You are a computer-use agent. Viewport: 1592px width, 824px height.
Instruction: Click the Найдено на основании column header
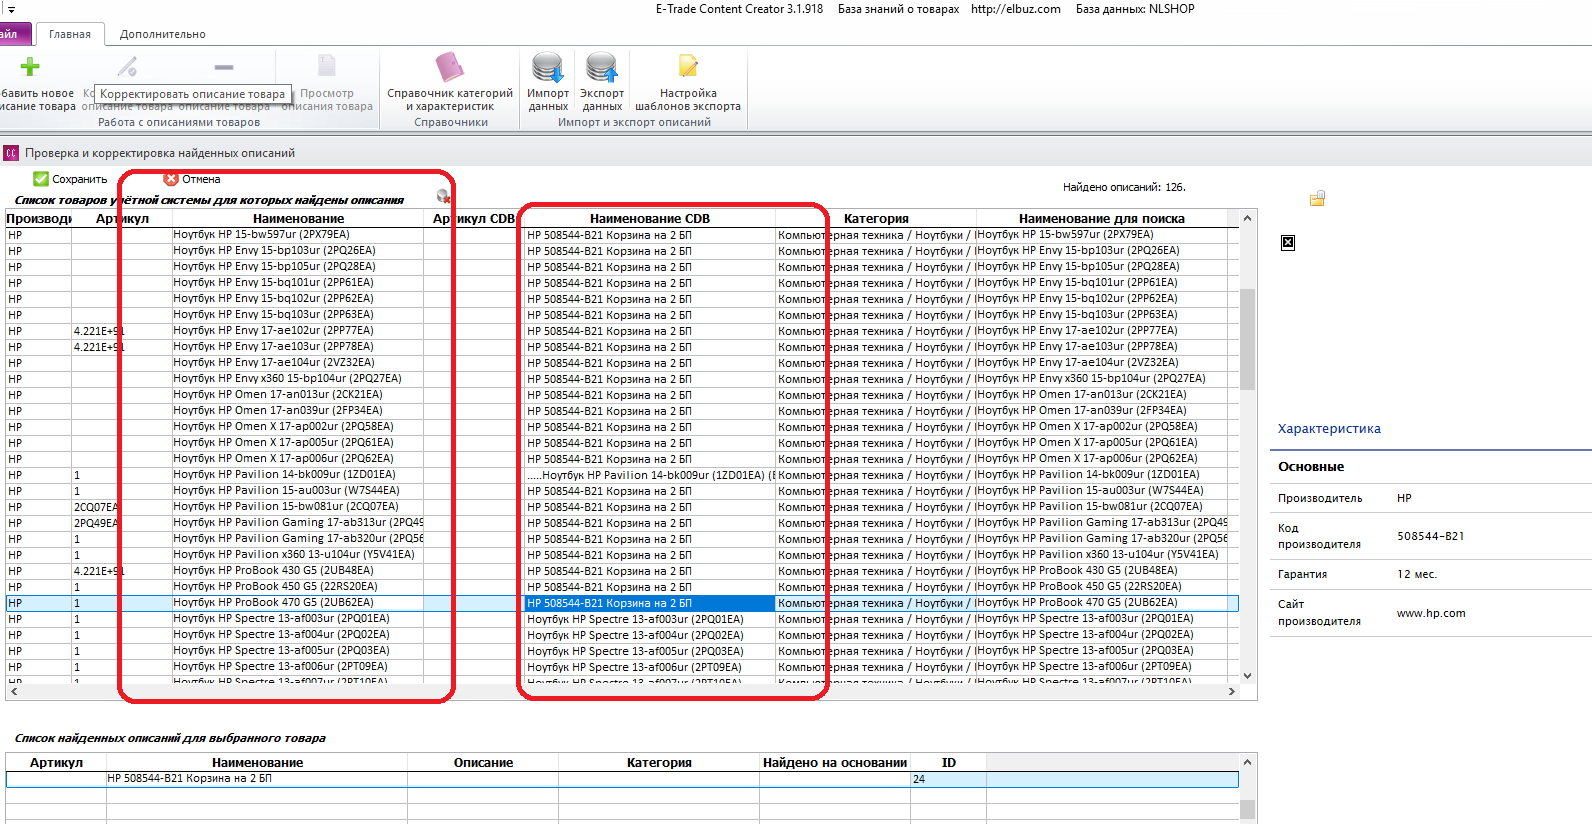(835, 762)
